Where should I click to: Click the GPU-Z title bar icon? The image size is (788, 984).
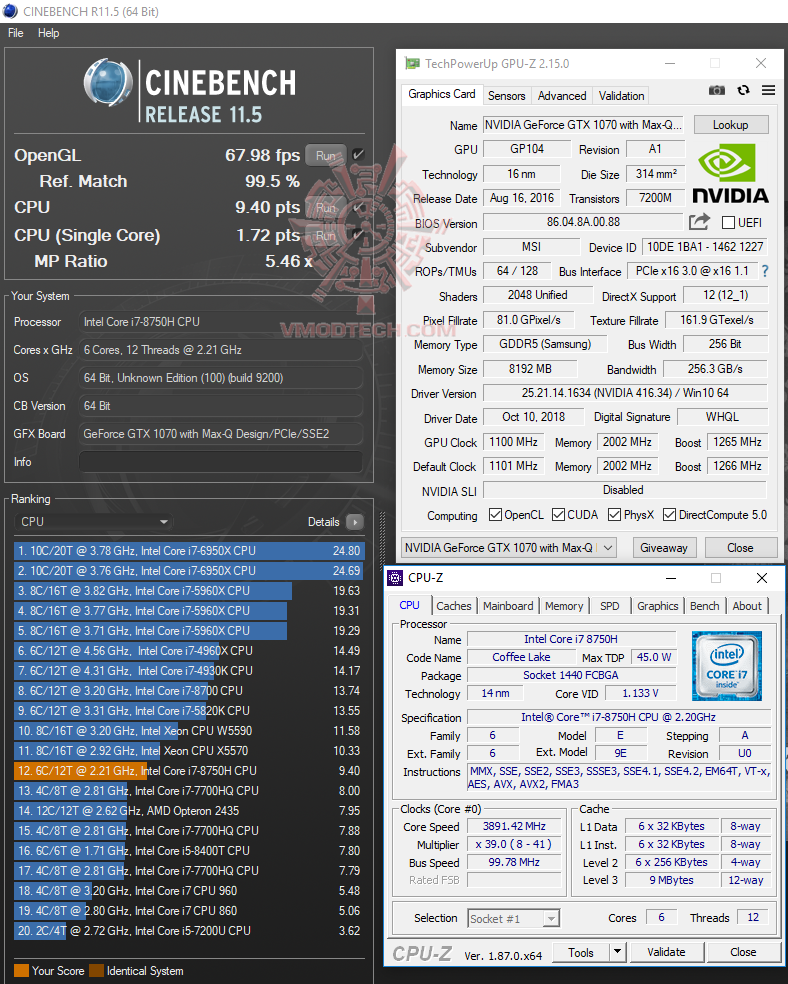pyautogui.click(x=412, y=63)
